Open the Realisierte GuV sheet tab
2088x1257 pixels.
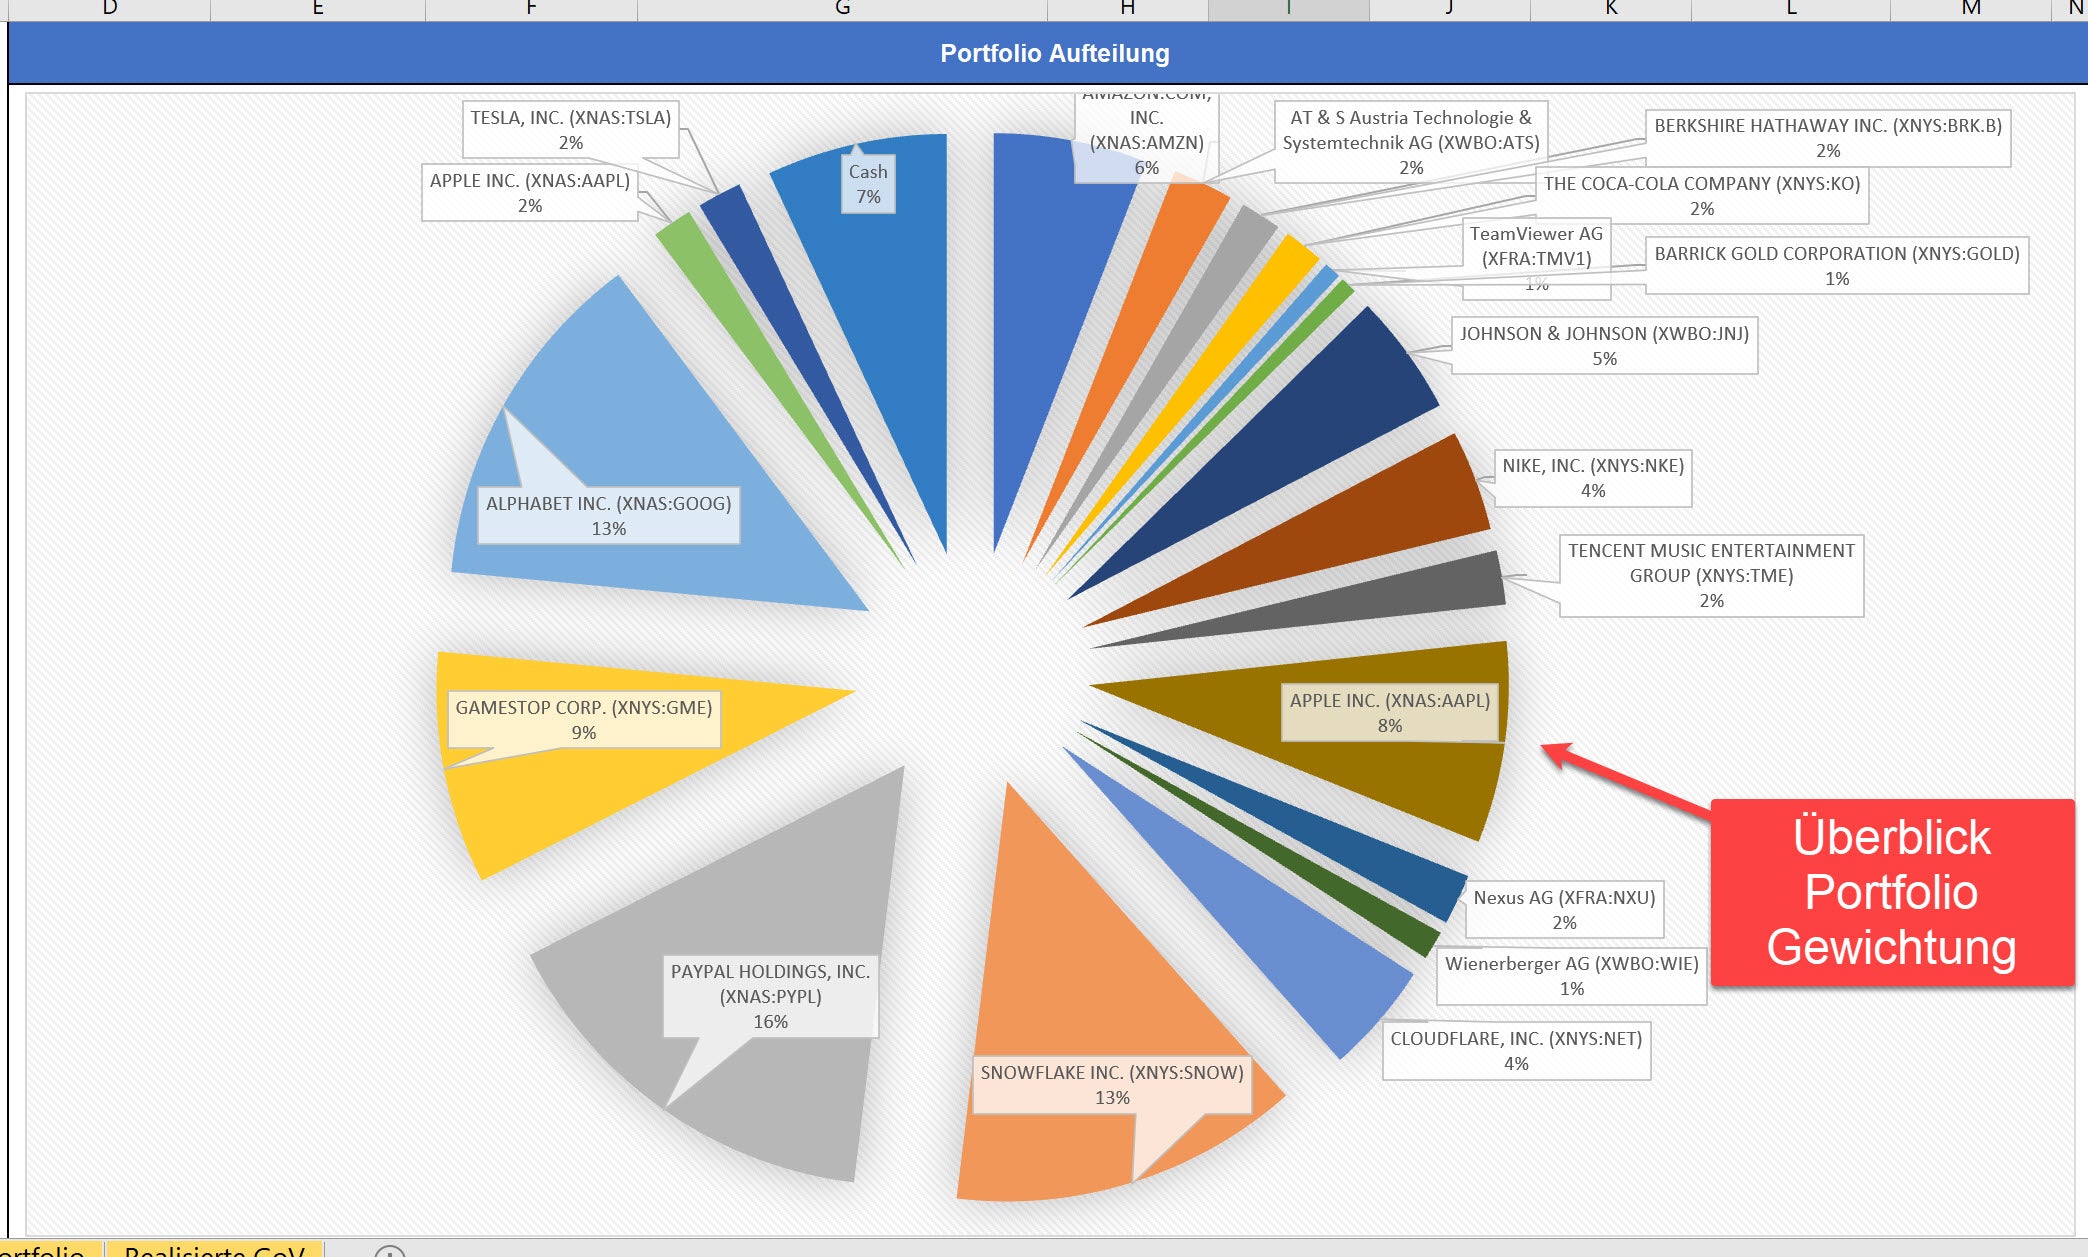click(x=214, y=1251)
